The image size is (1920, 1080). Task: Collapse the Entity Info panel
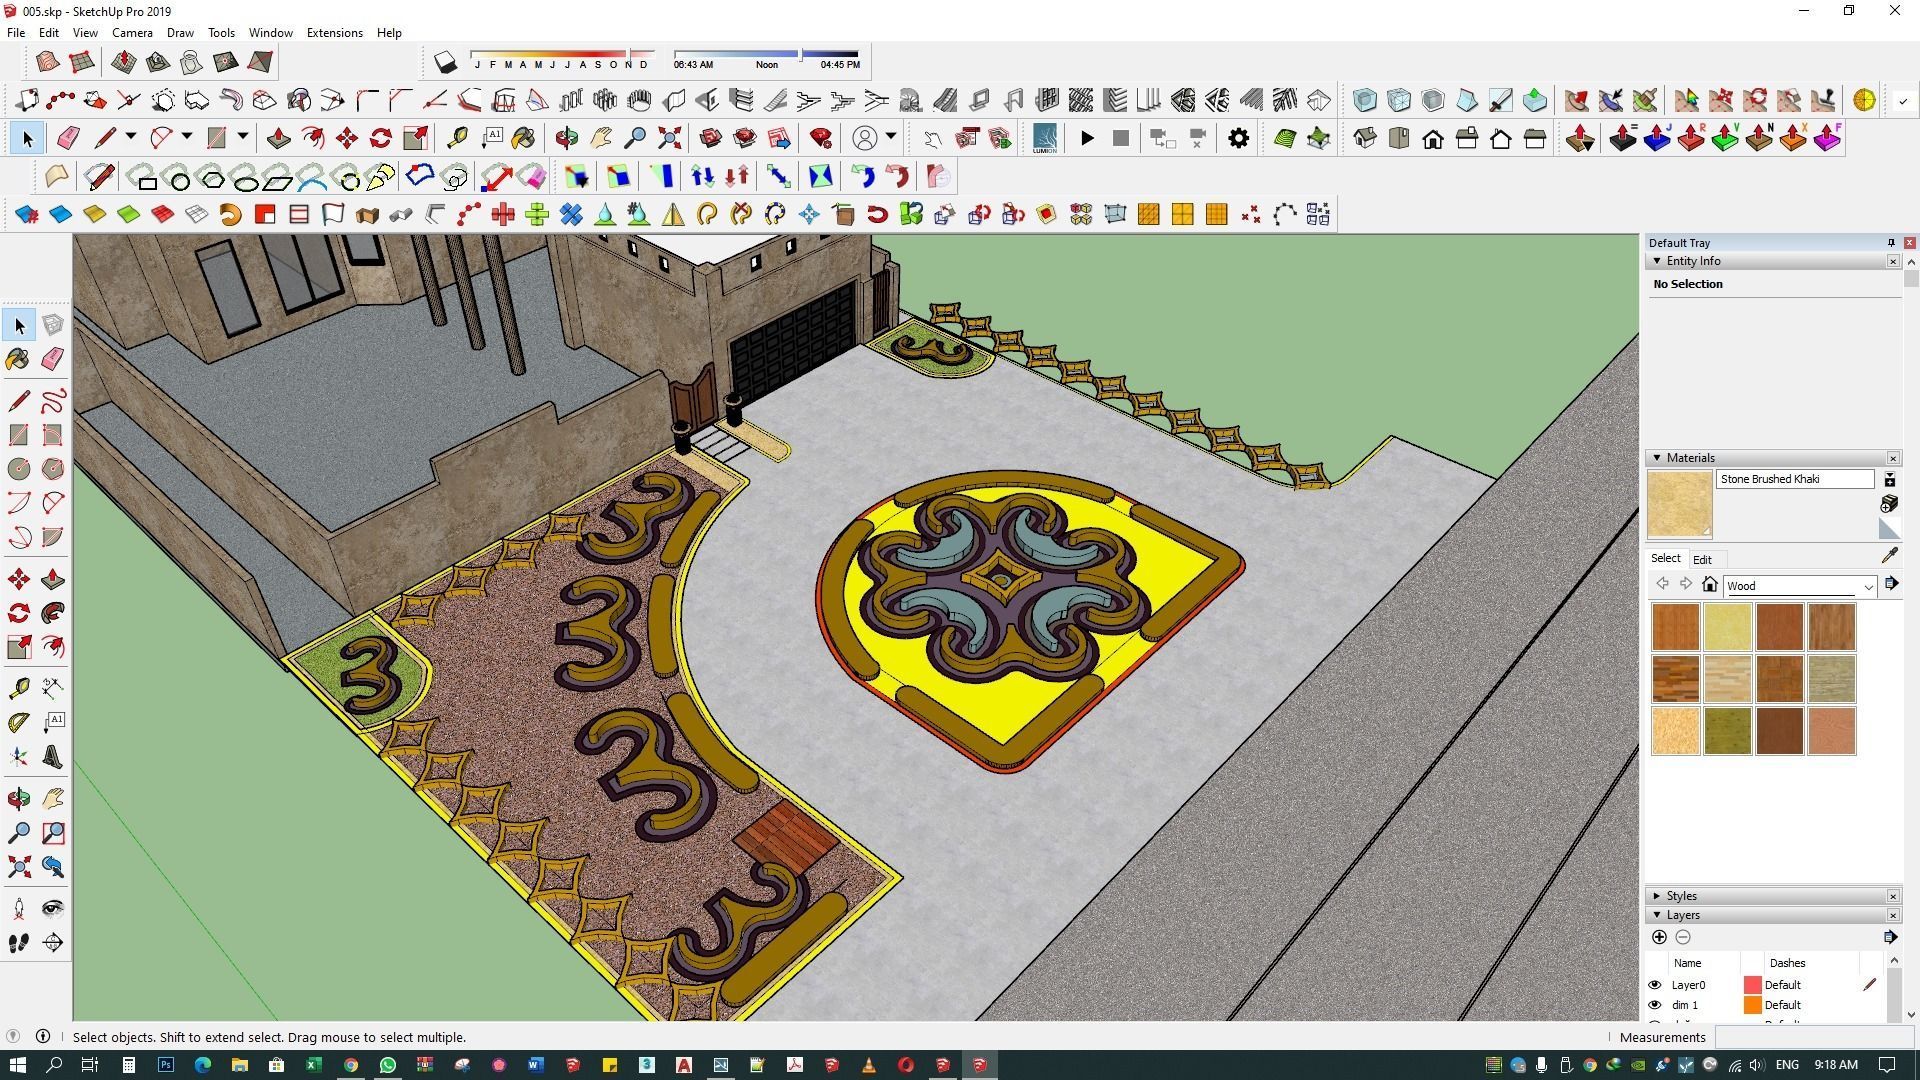pos(1657,261)
